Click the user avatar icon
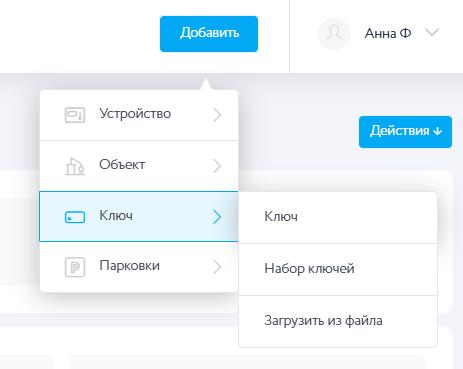Viewport: 463px width, 369px height. 334,34
